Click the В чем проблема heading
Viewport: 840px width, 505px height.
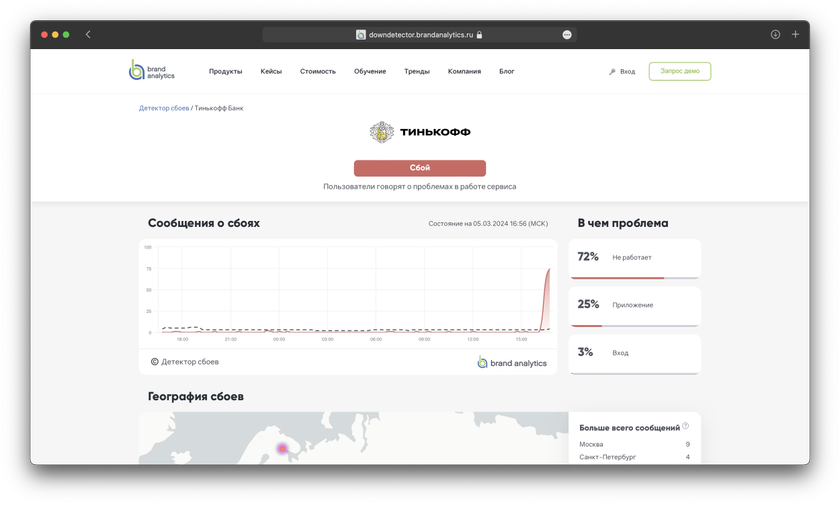coord(622,223)
